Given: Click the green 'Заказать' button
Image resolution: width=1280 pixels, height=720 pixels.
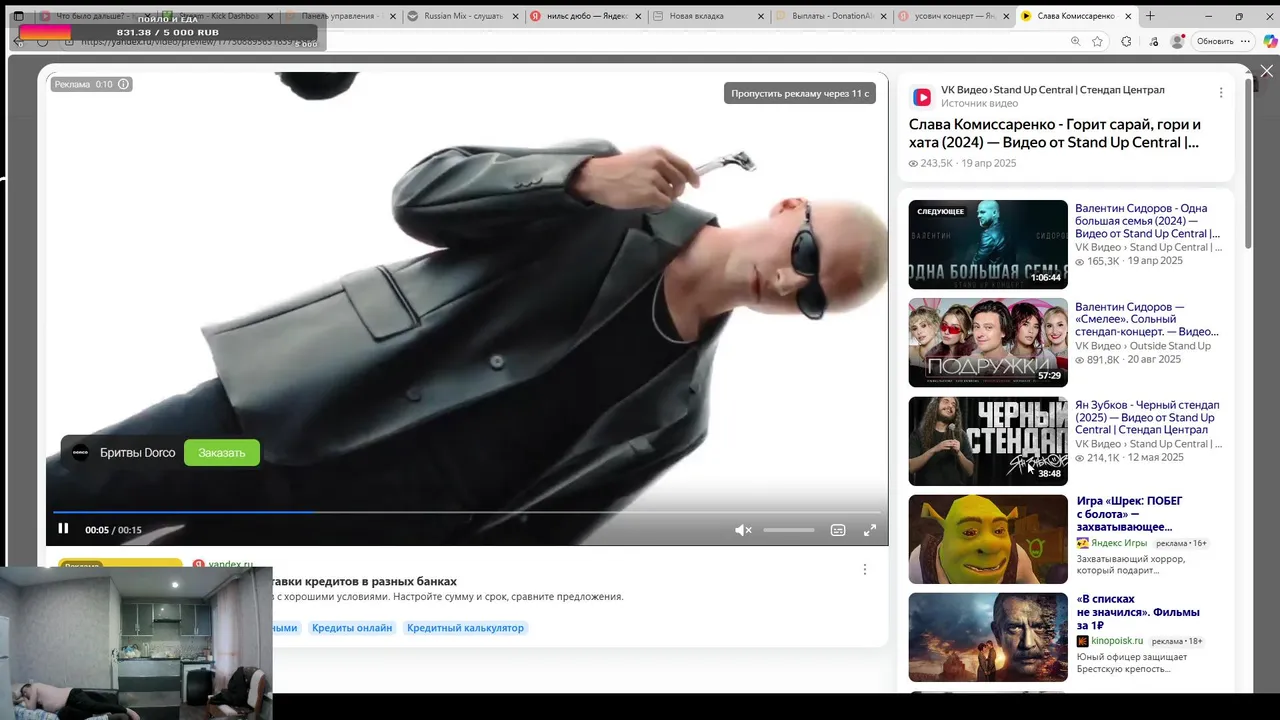Looking at the screenshot, I should [x=222, y=453].
